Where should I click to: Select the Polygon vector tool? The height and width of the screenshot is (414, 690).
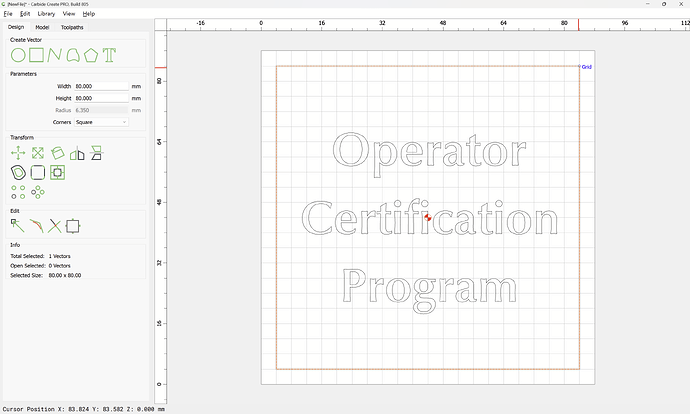click(91, 55)
